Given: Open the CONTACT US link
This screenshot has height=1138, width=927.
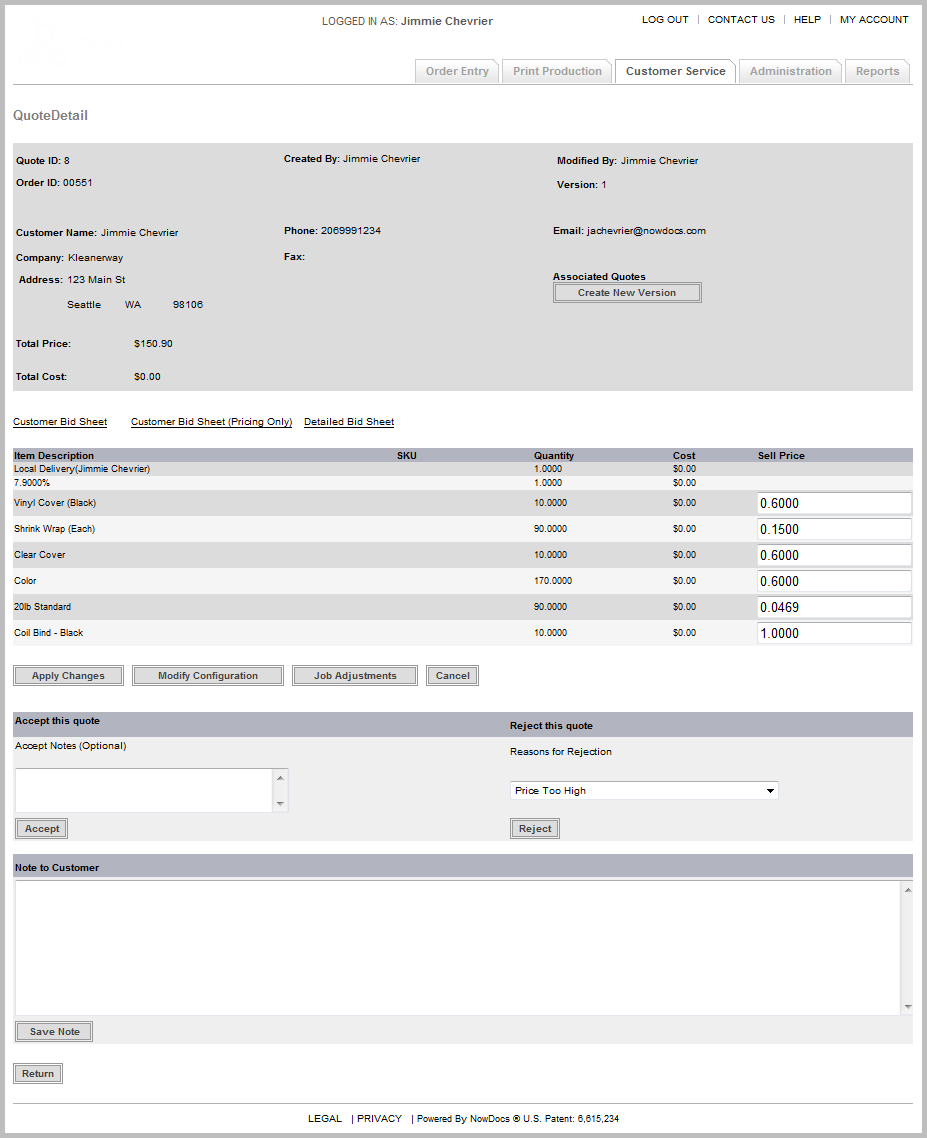Looking at the screenshot, I should point(741,20).
